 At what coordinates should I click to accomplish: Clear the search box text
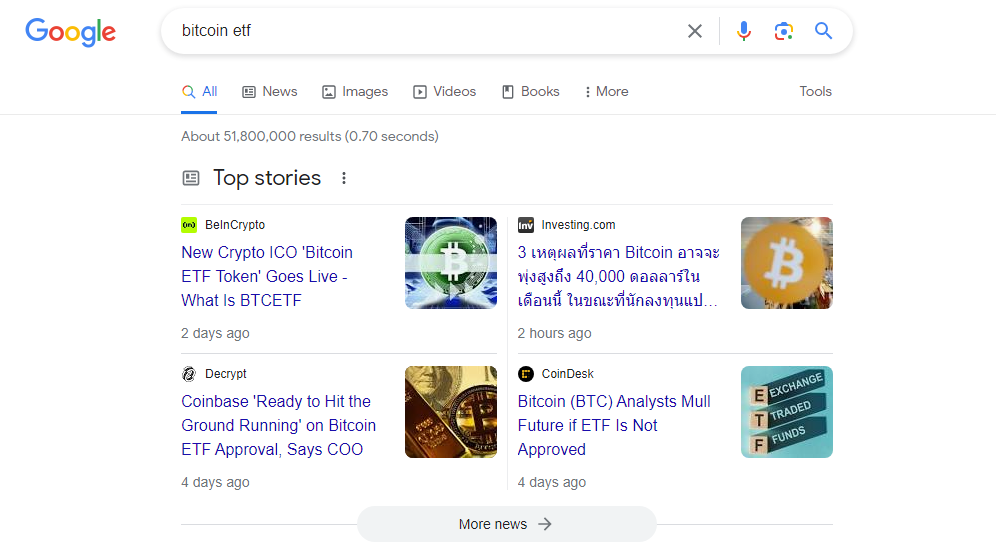pyautogui.click(x=695, y=31)
